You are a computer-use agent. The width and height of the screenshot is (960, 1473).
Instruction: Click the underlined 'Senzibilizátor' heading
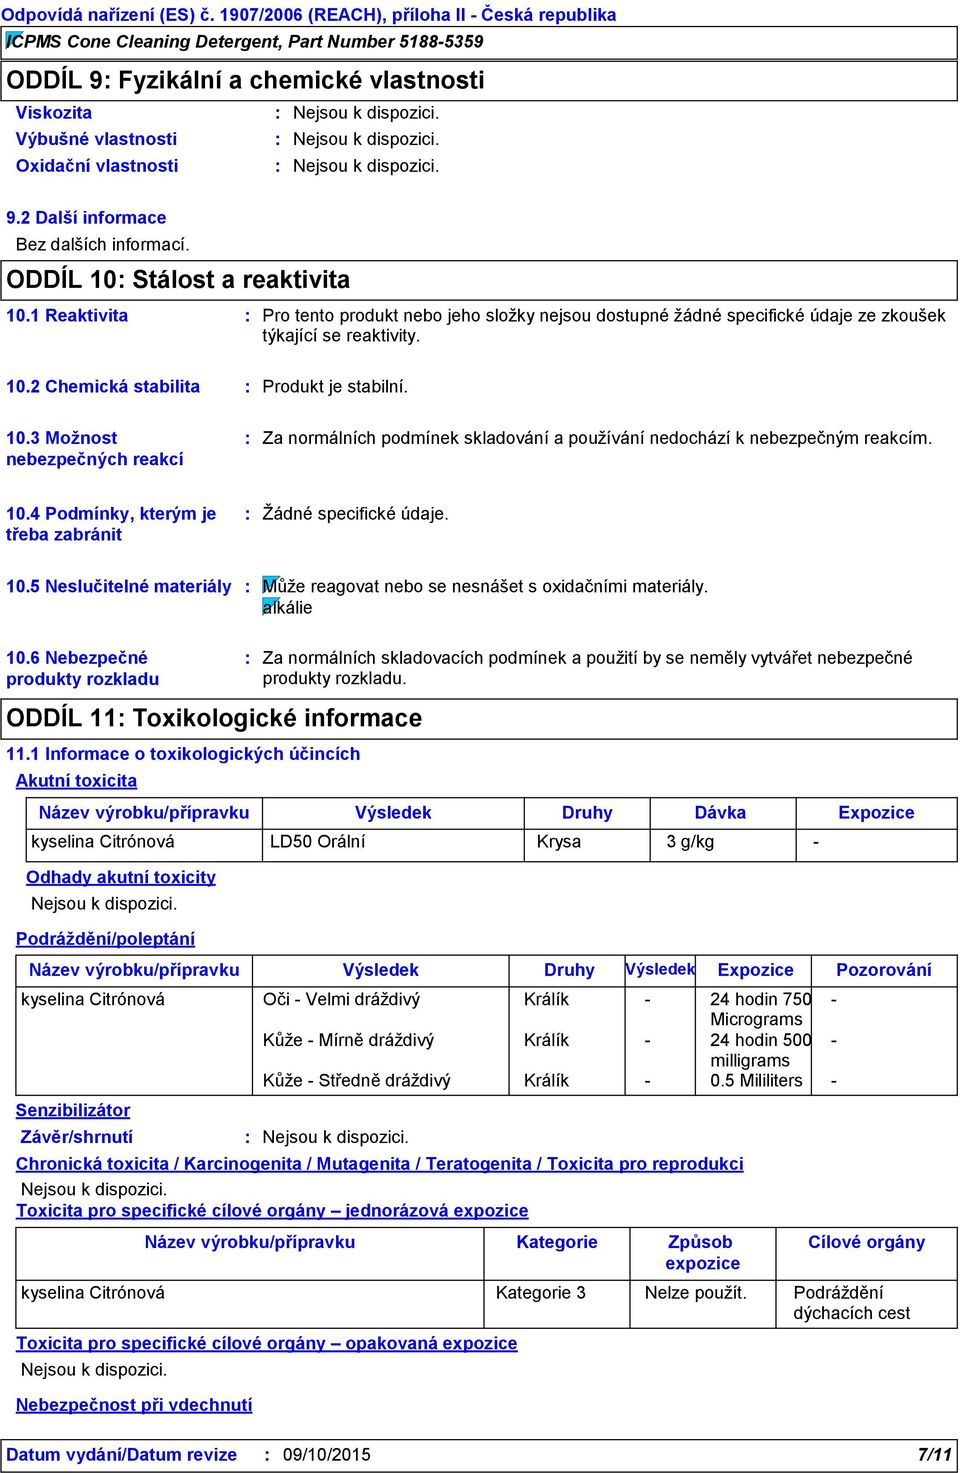click(73, 1111)
